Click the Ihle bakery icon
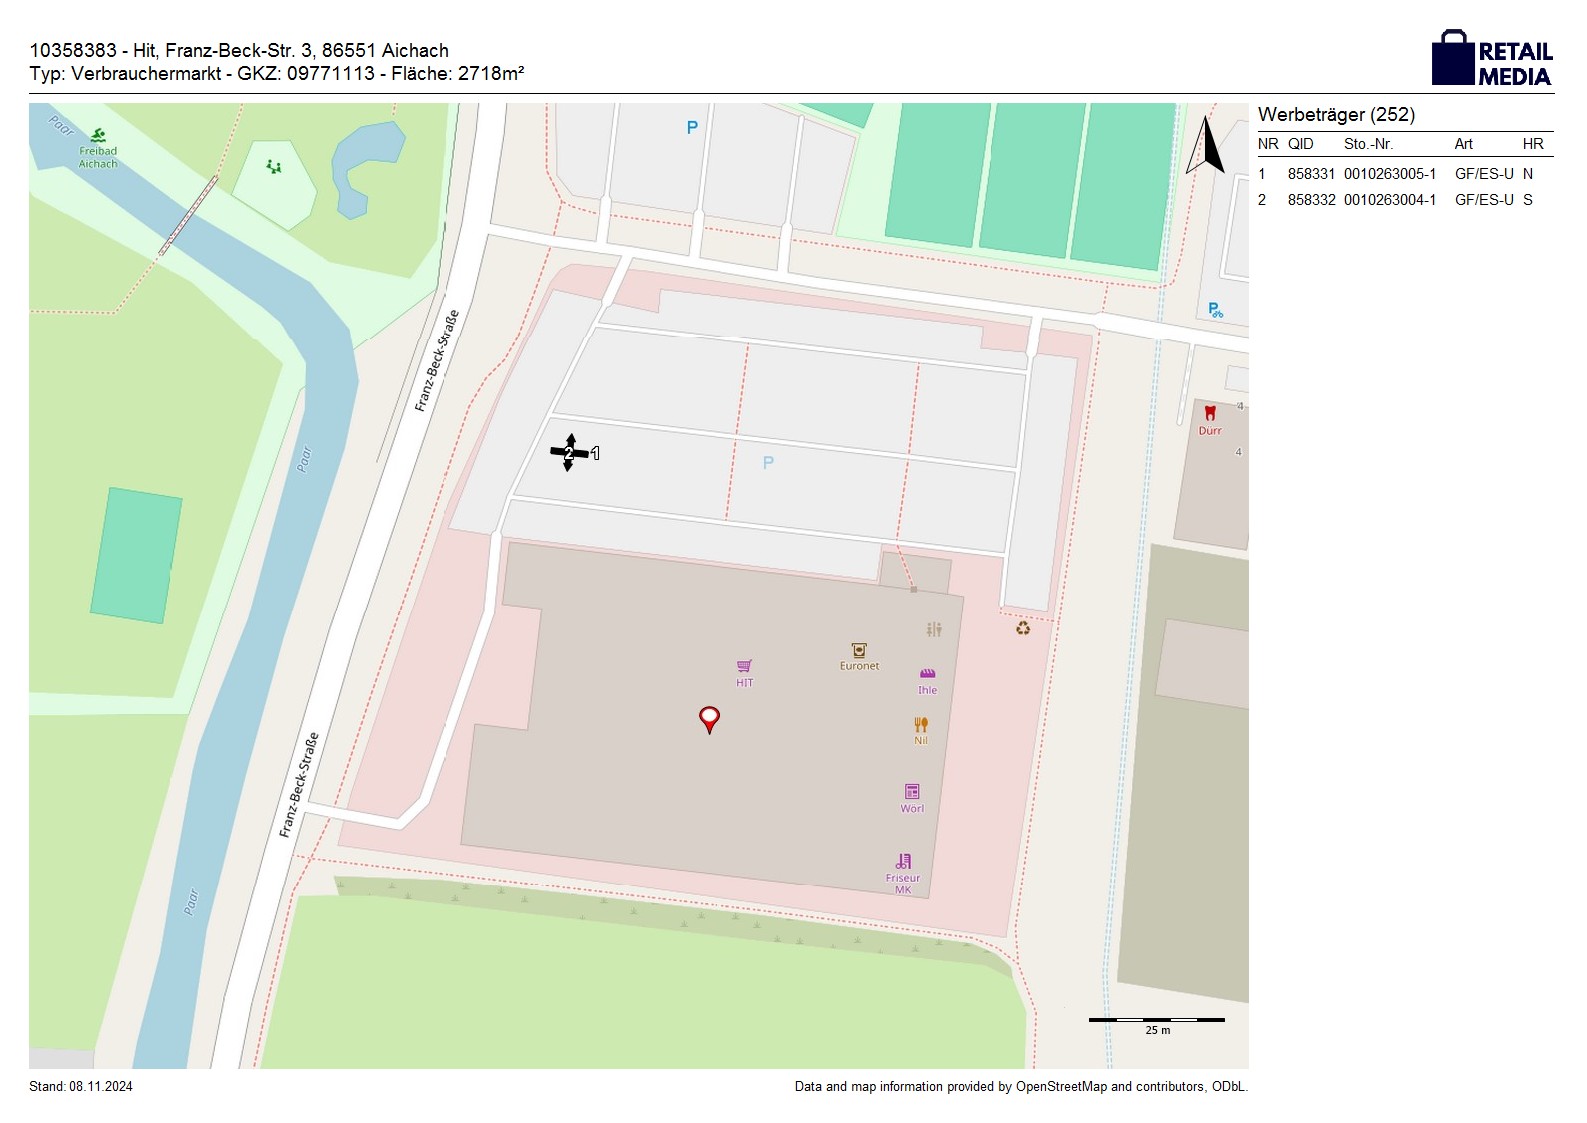 927,674
